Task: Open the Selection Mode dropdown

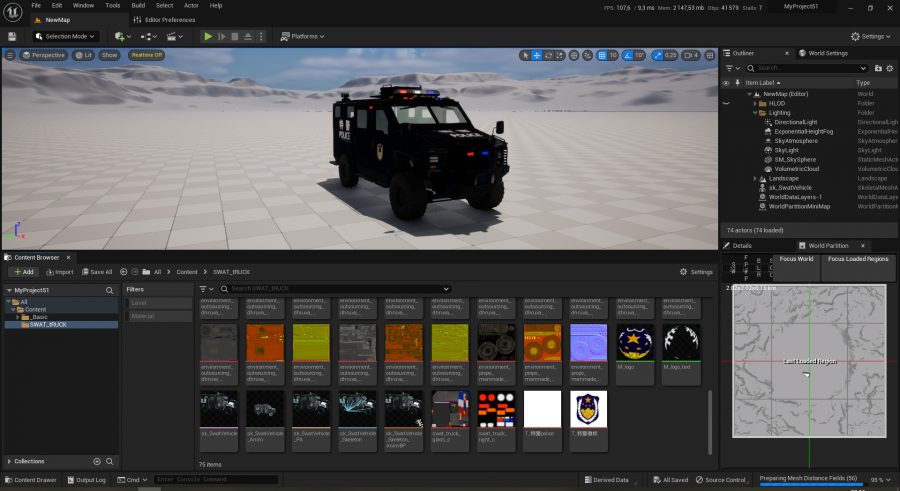Action: 64,36
